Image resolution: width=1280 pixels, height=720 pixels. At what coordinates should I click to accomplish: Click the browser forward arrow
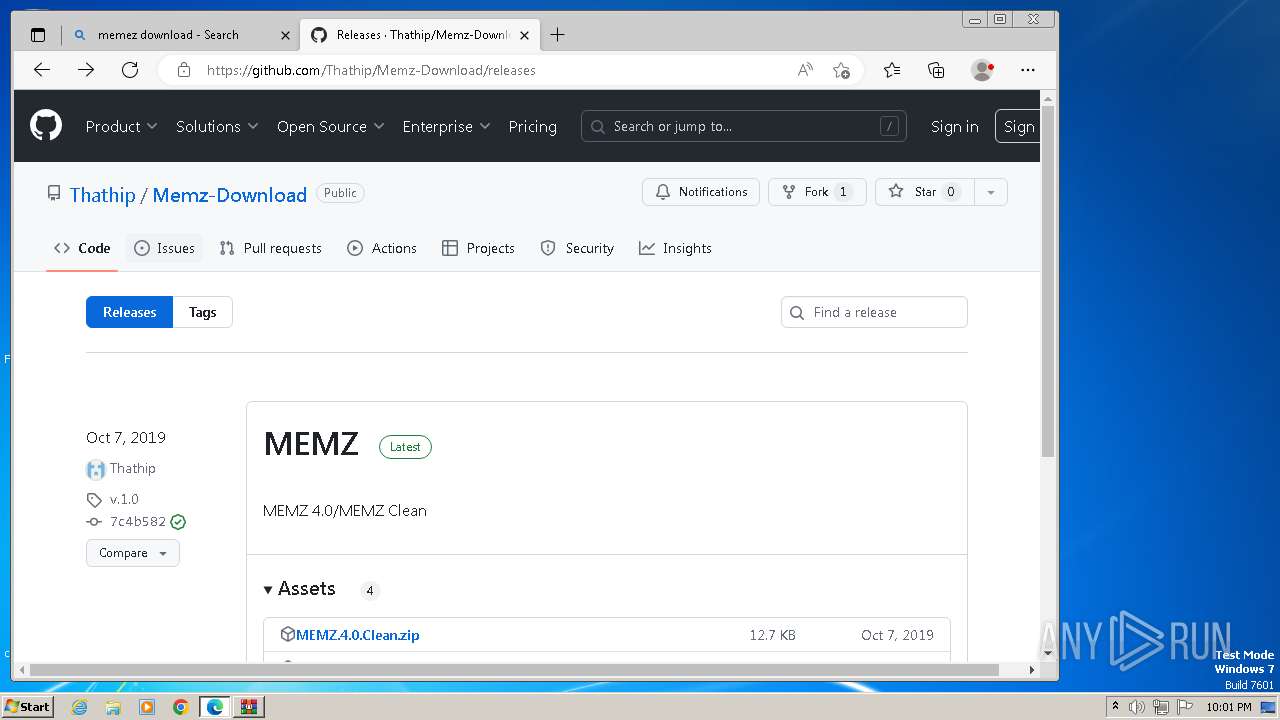tap(86, 70)
